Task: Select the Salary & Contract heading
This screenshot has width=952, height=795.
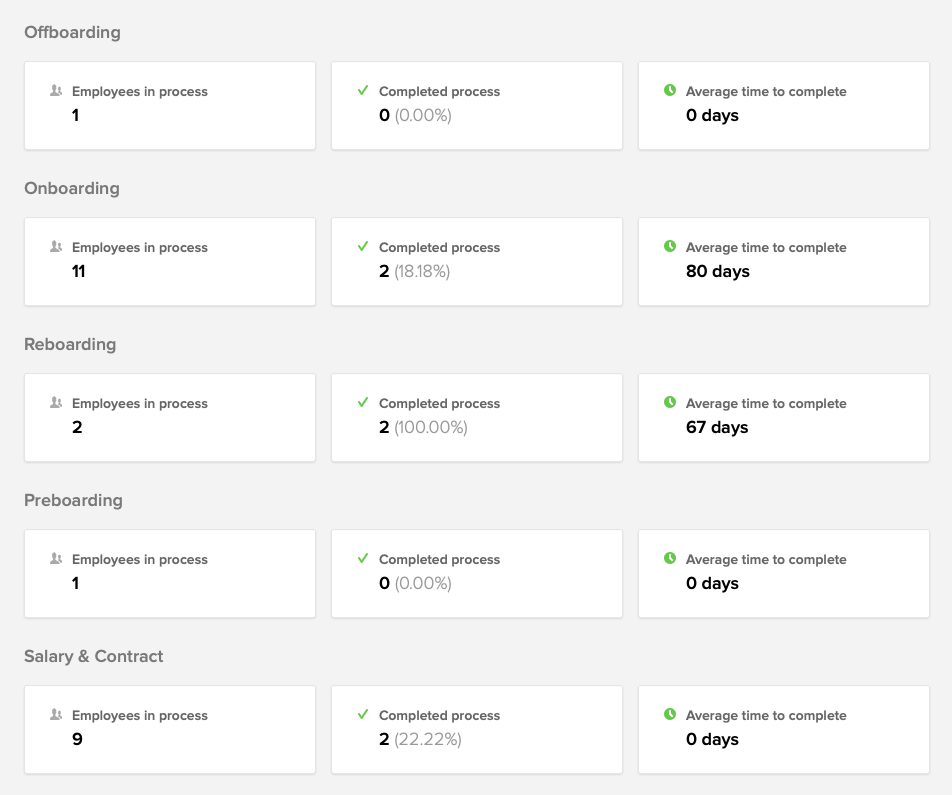Action: [94, 657]
